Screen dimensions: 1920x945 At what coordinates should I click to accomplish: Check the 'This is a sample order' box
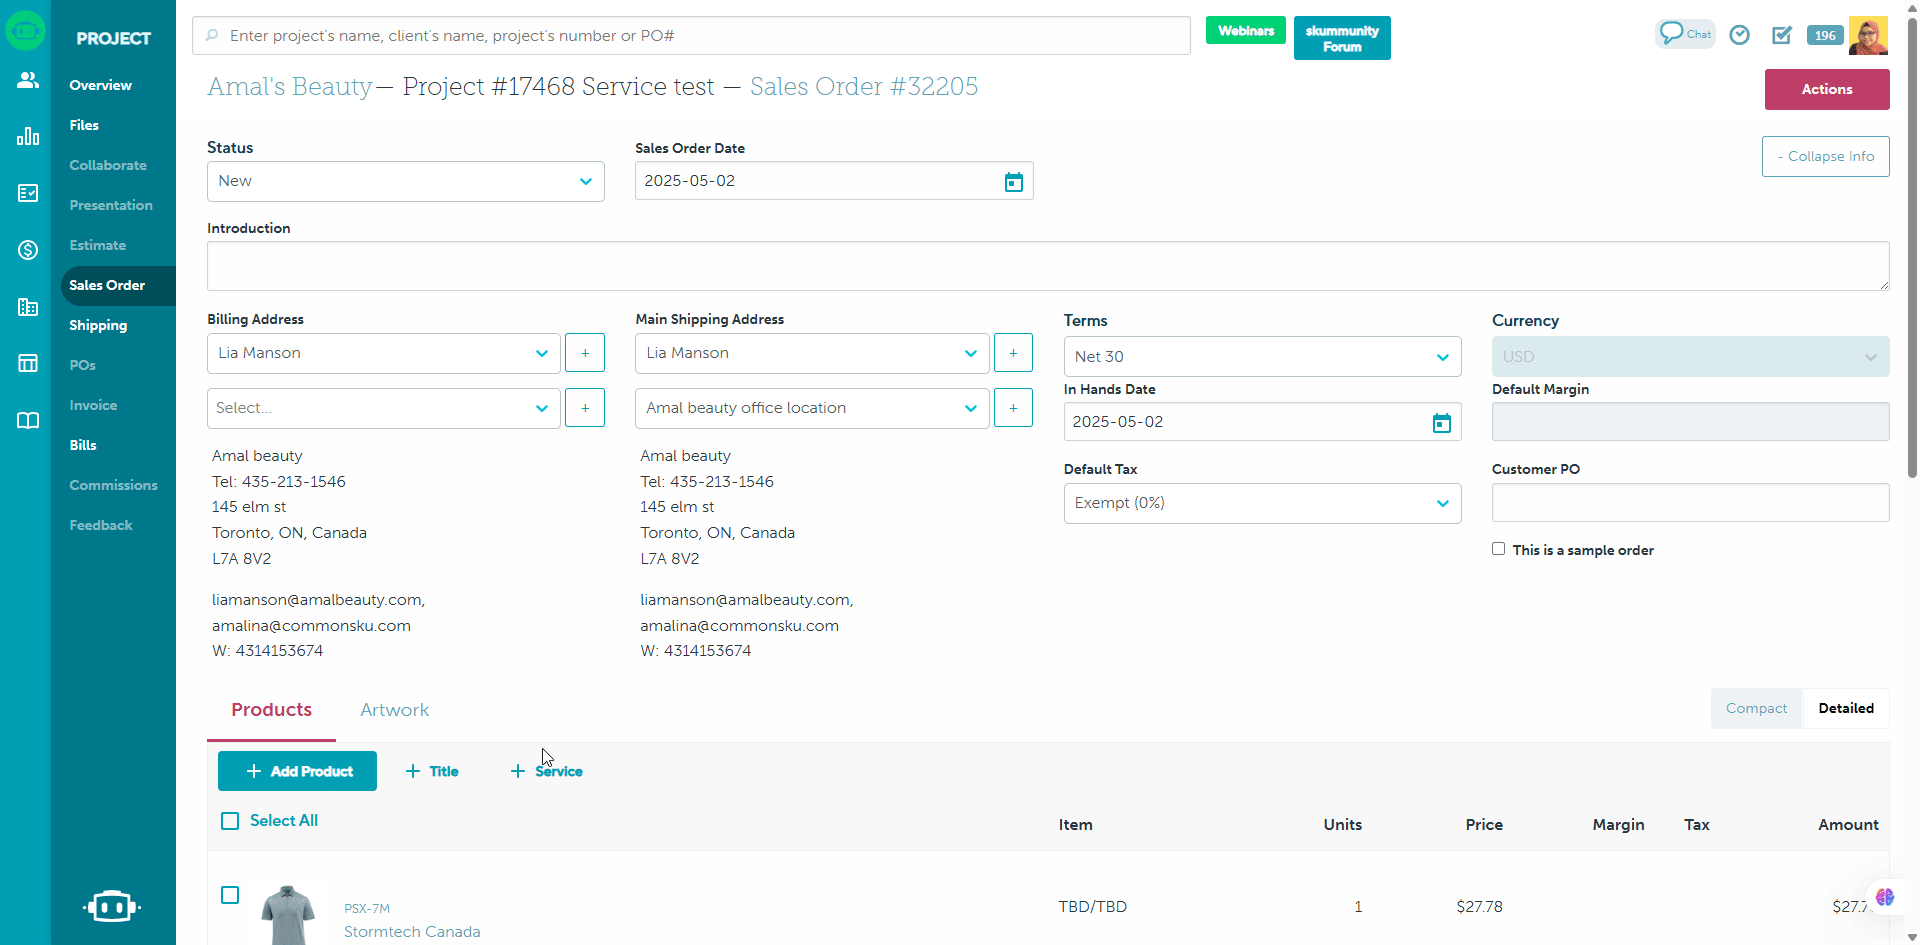pos(1498,549)
